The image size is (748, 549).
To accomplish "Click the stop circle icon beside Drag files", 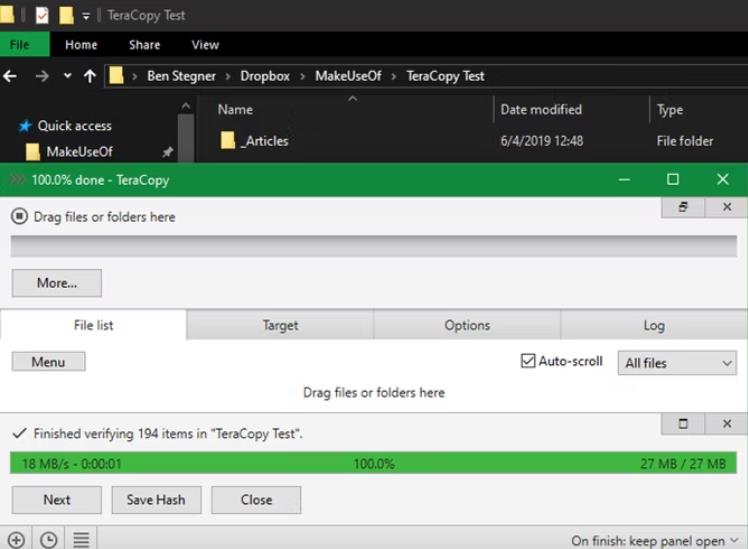I will tap(19, 216).
